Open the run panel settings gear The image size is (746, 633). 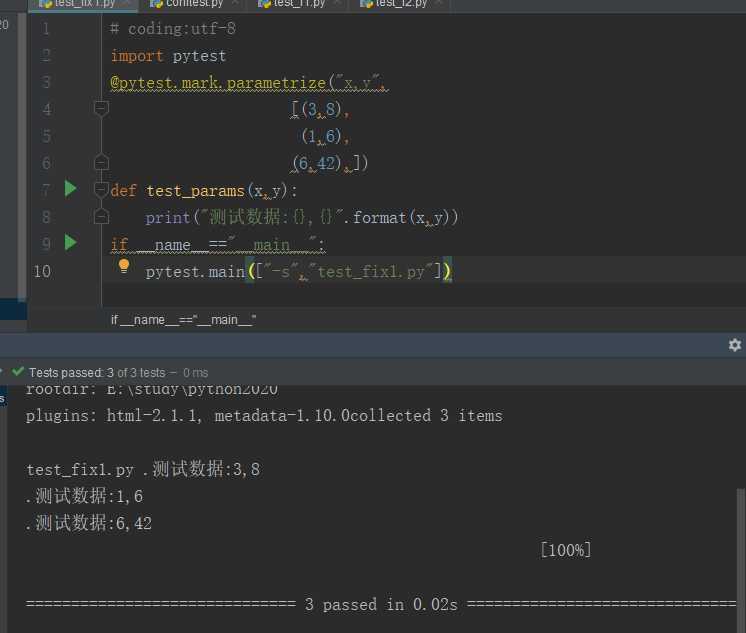735,345
